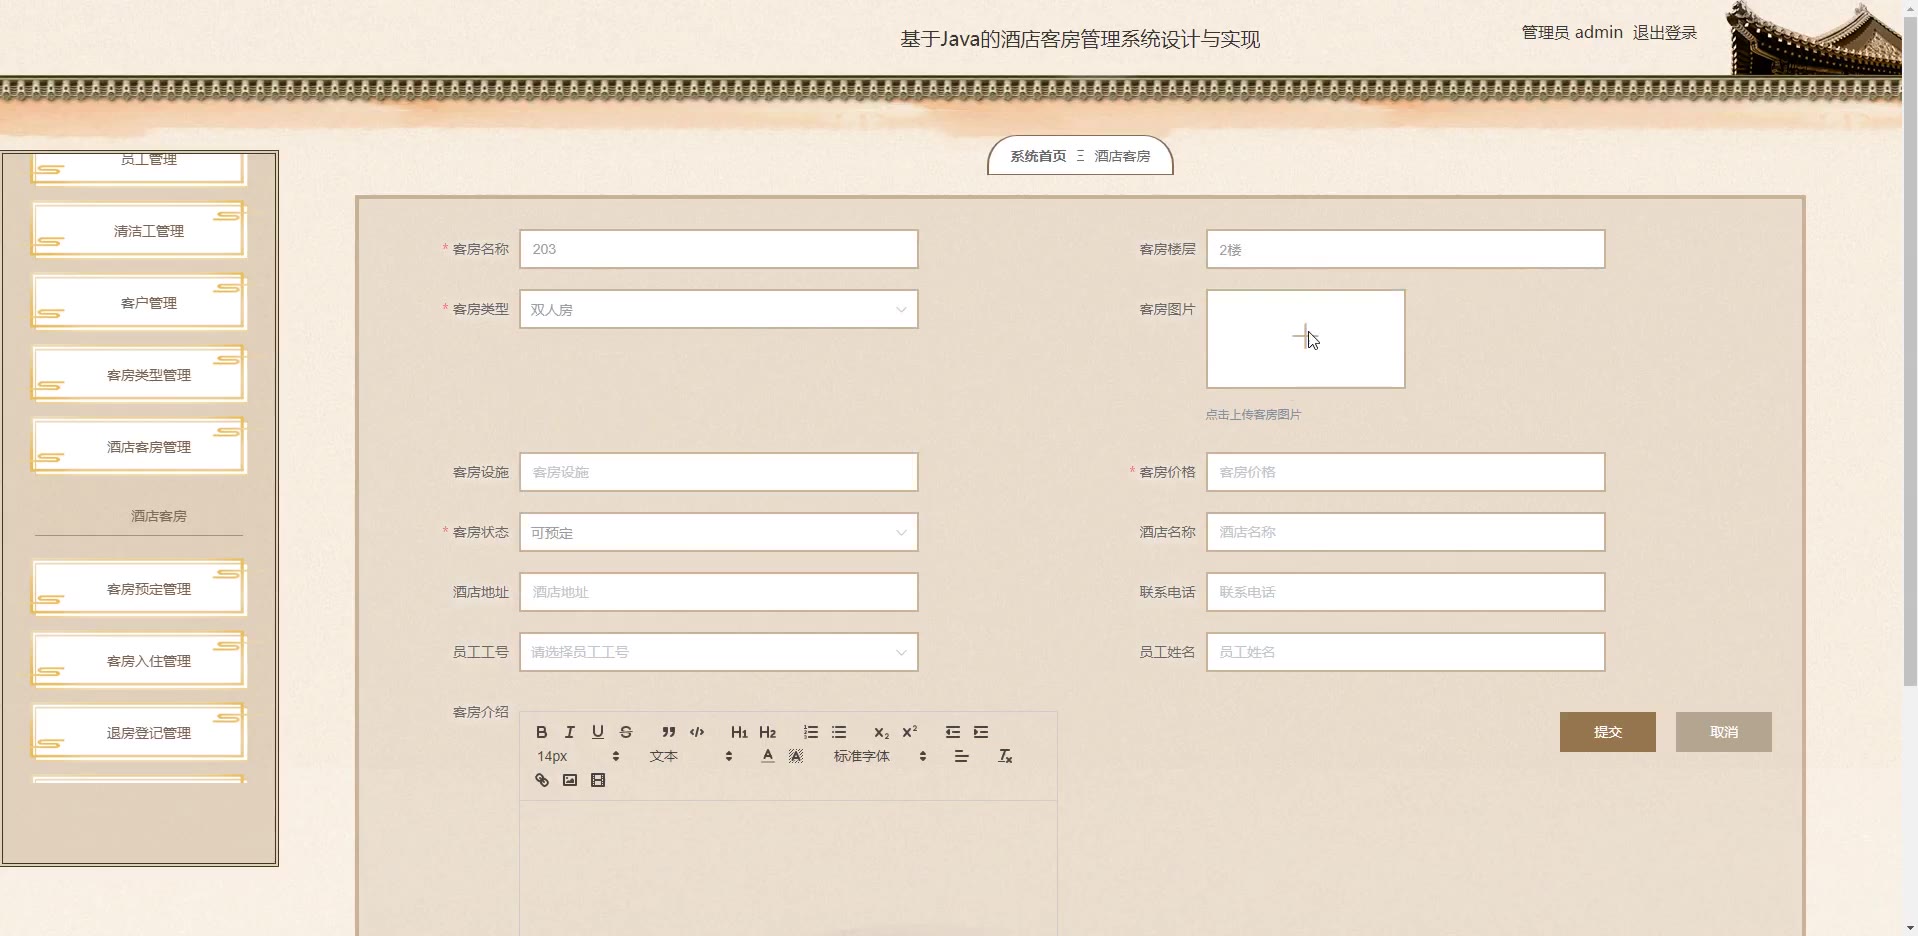This screenshot has height=936, width=1918.
Task: Open 清洁工管理 in sidebar
Action: coord(140,231)
